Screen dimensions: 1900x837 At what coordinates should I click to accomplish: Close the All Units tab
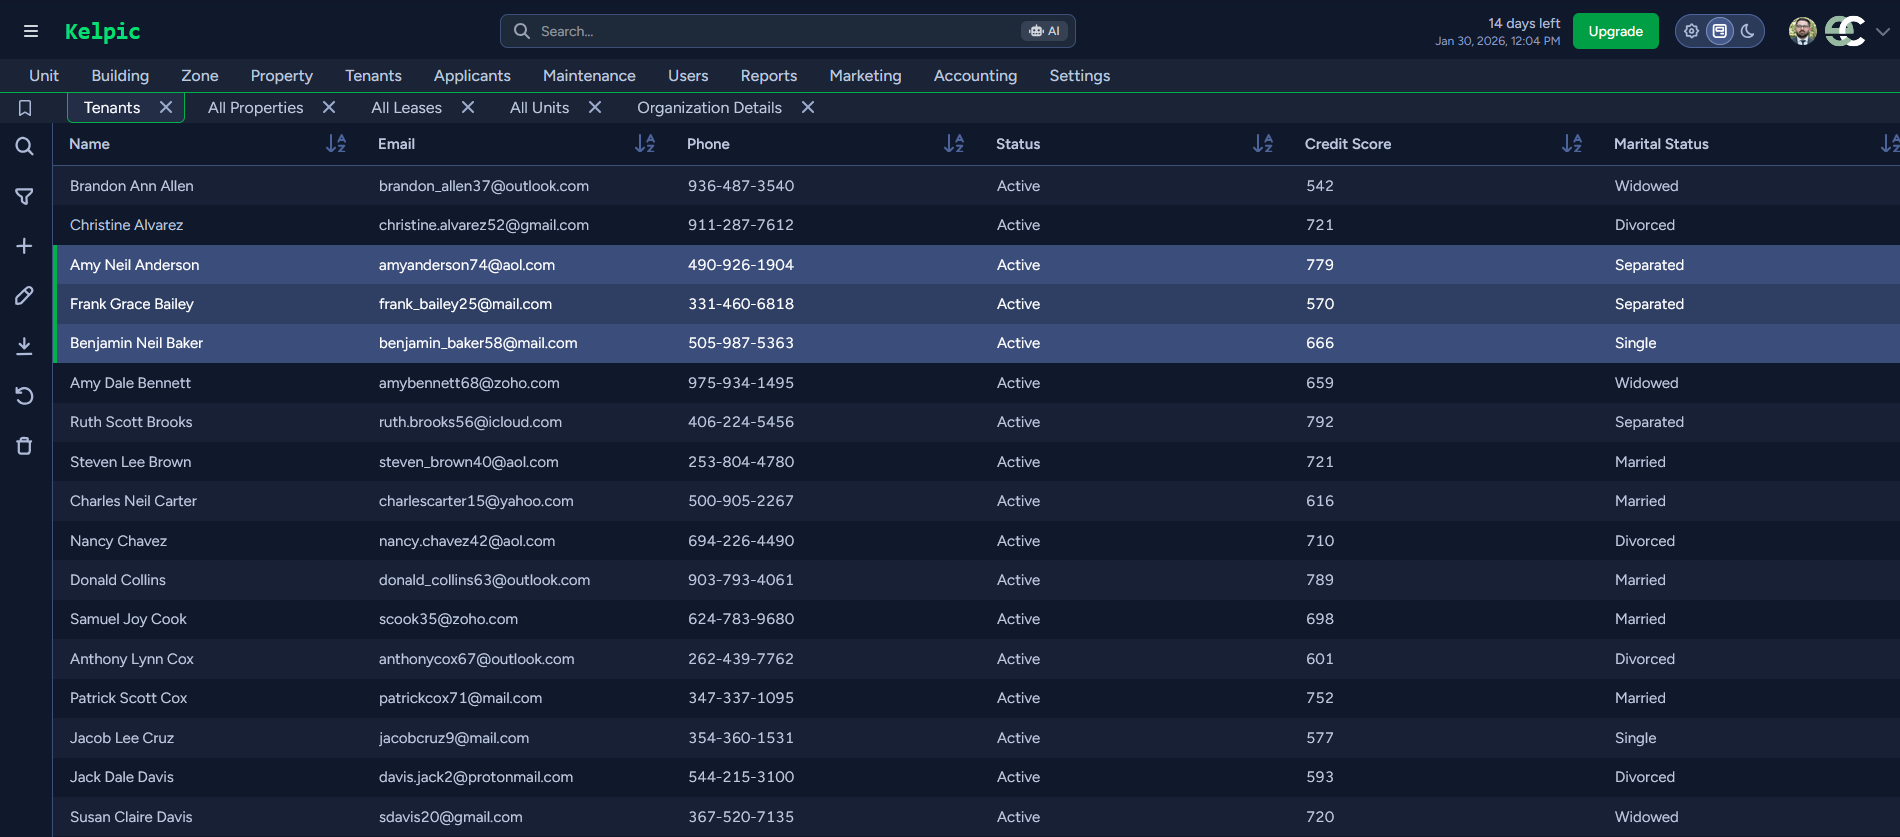coord(595,107)
